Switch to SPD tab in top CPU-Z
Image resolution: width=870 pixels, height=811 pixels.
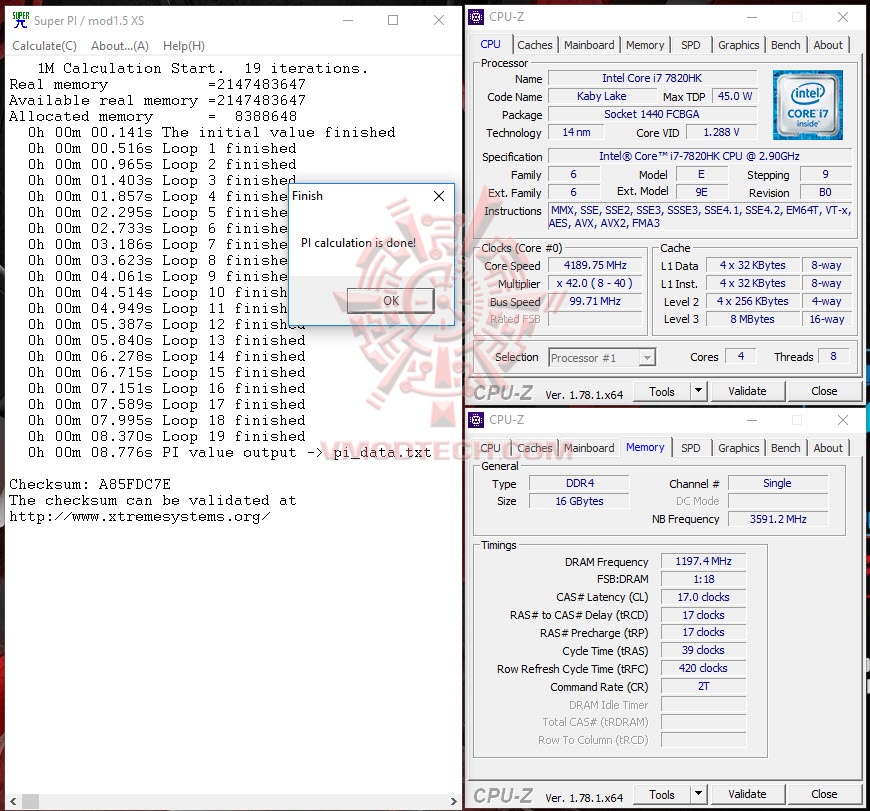tap(690, 45)
